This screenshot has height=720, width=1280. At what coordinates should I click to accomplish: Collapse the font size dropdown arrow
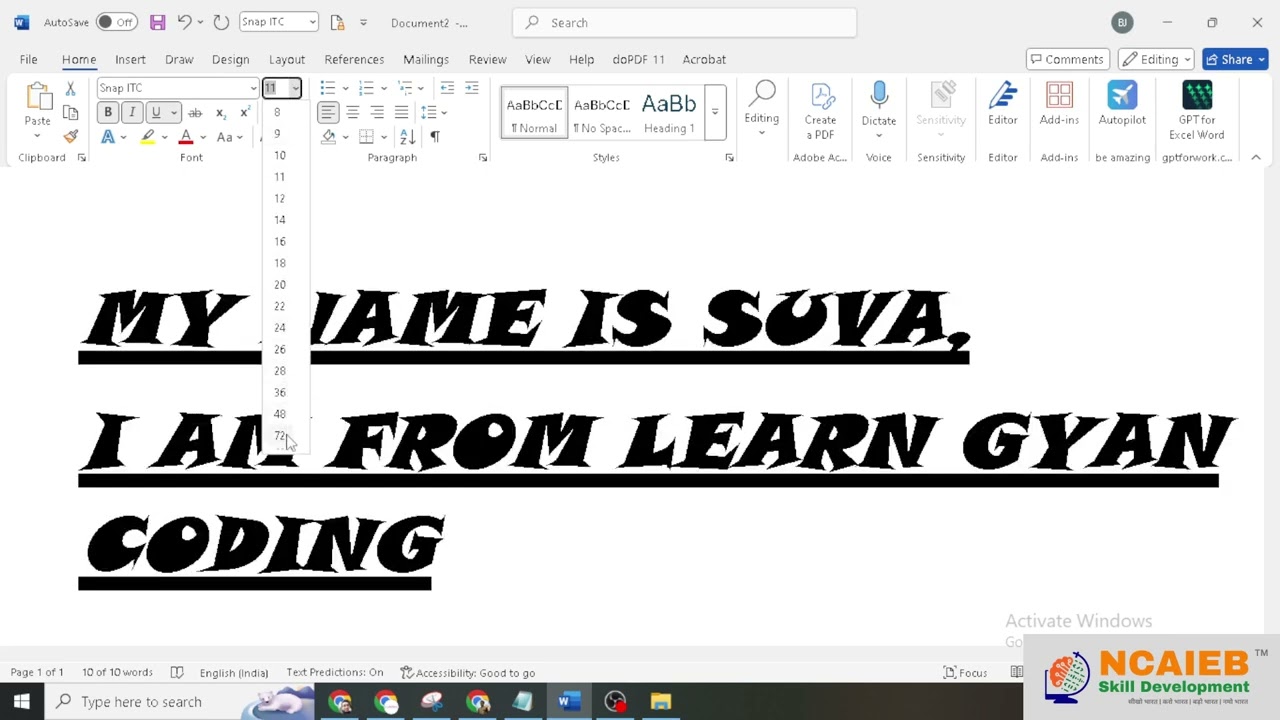tap(295, 88)
